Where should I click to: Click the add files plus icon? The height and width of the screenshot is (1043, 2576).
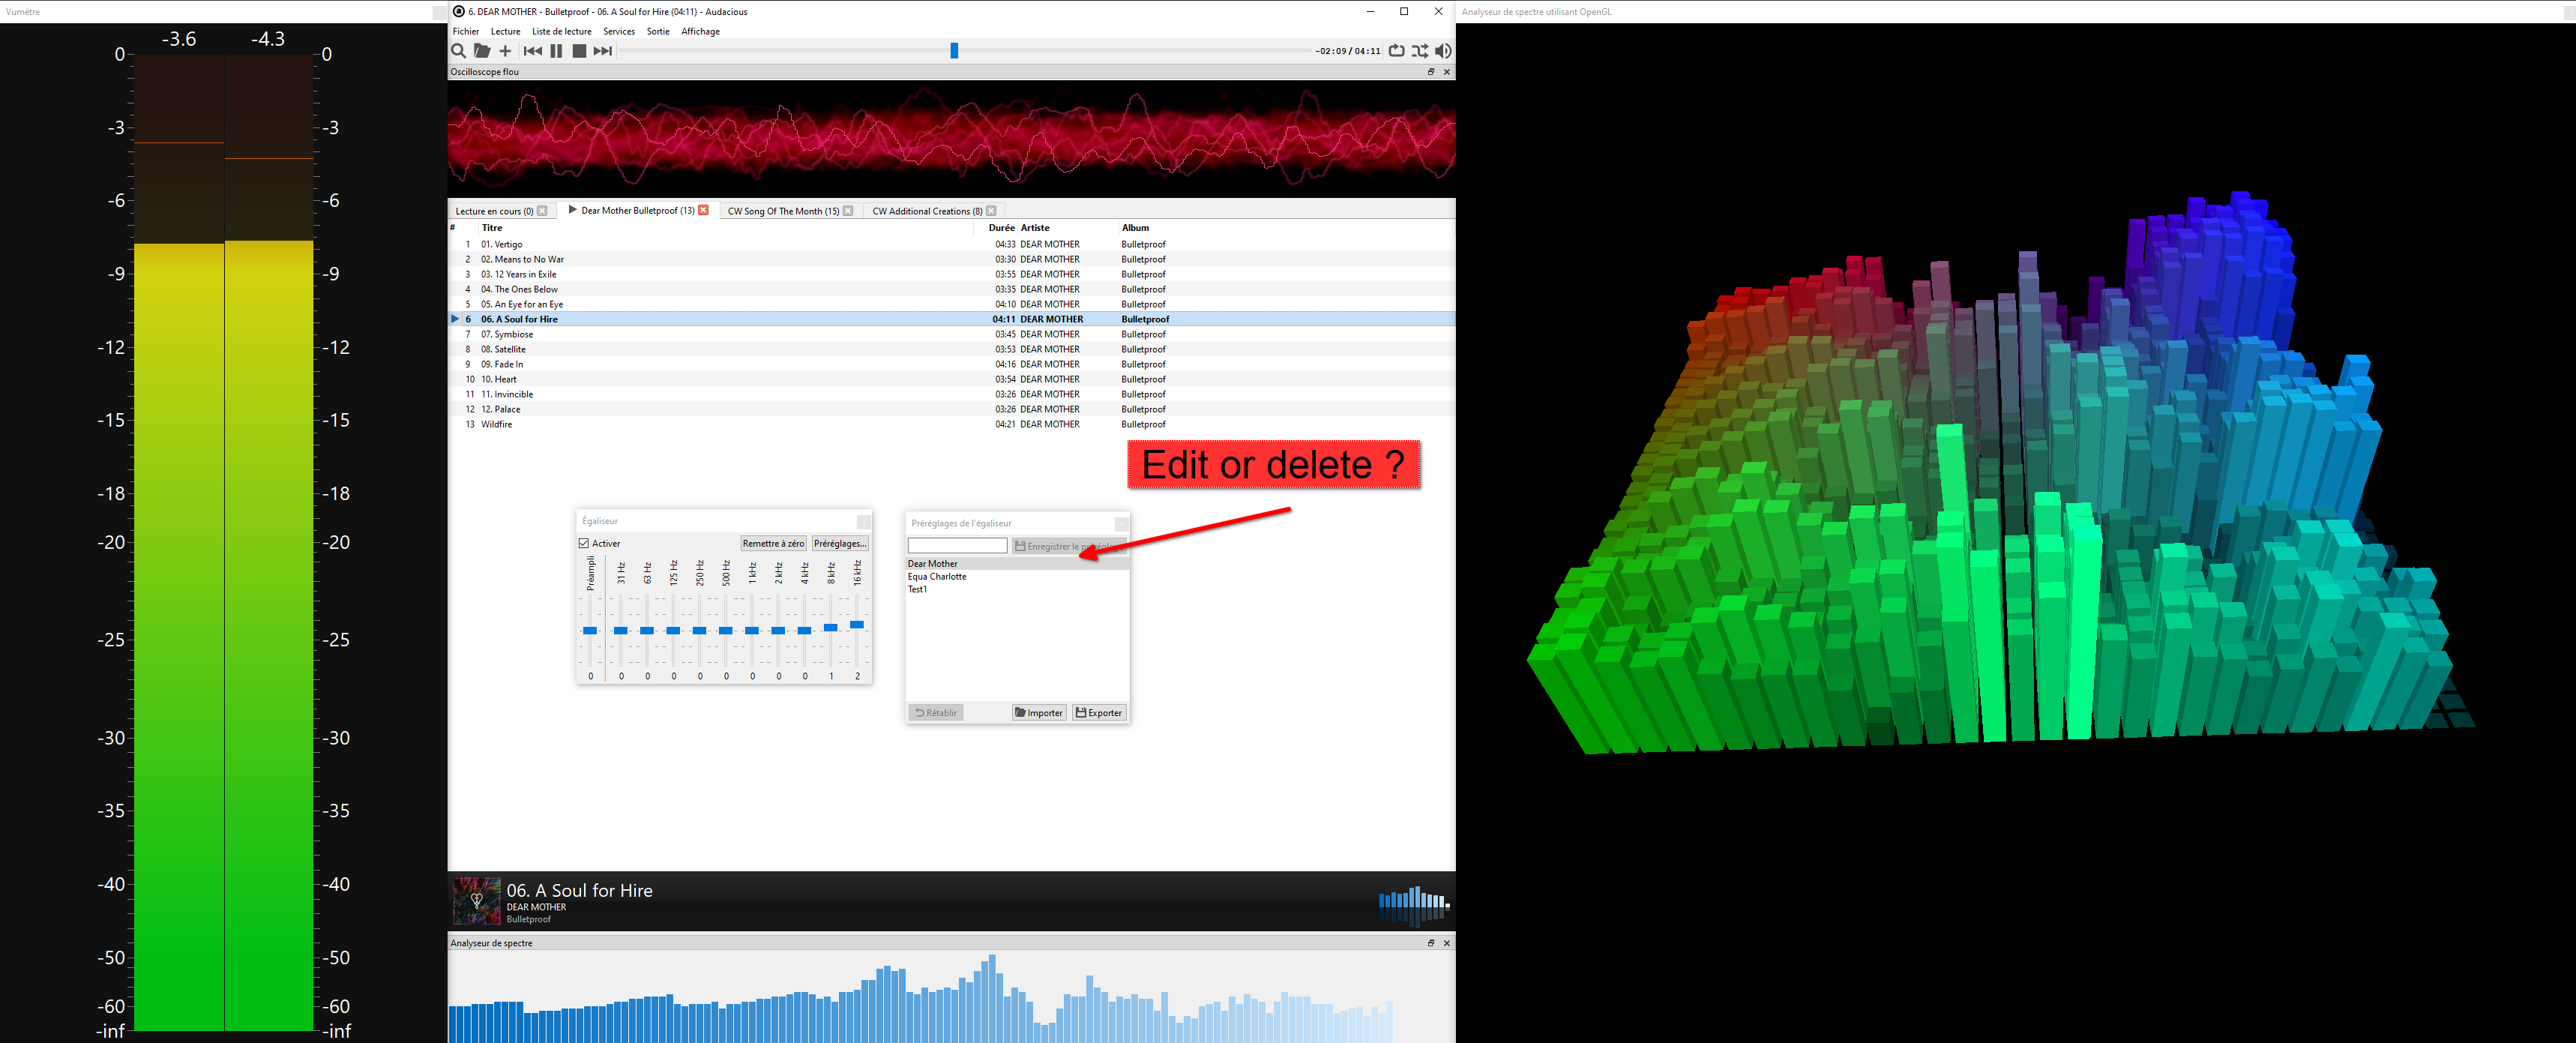[x=505, y=51]
